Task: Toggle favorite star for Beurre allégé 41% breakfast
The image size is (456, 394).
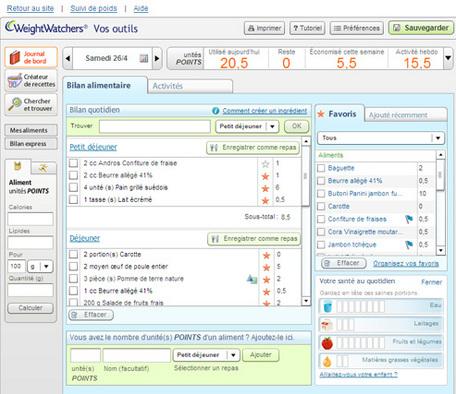Action: [x=265, y=176]
